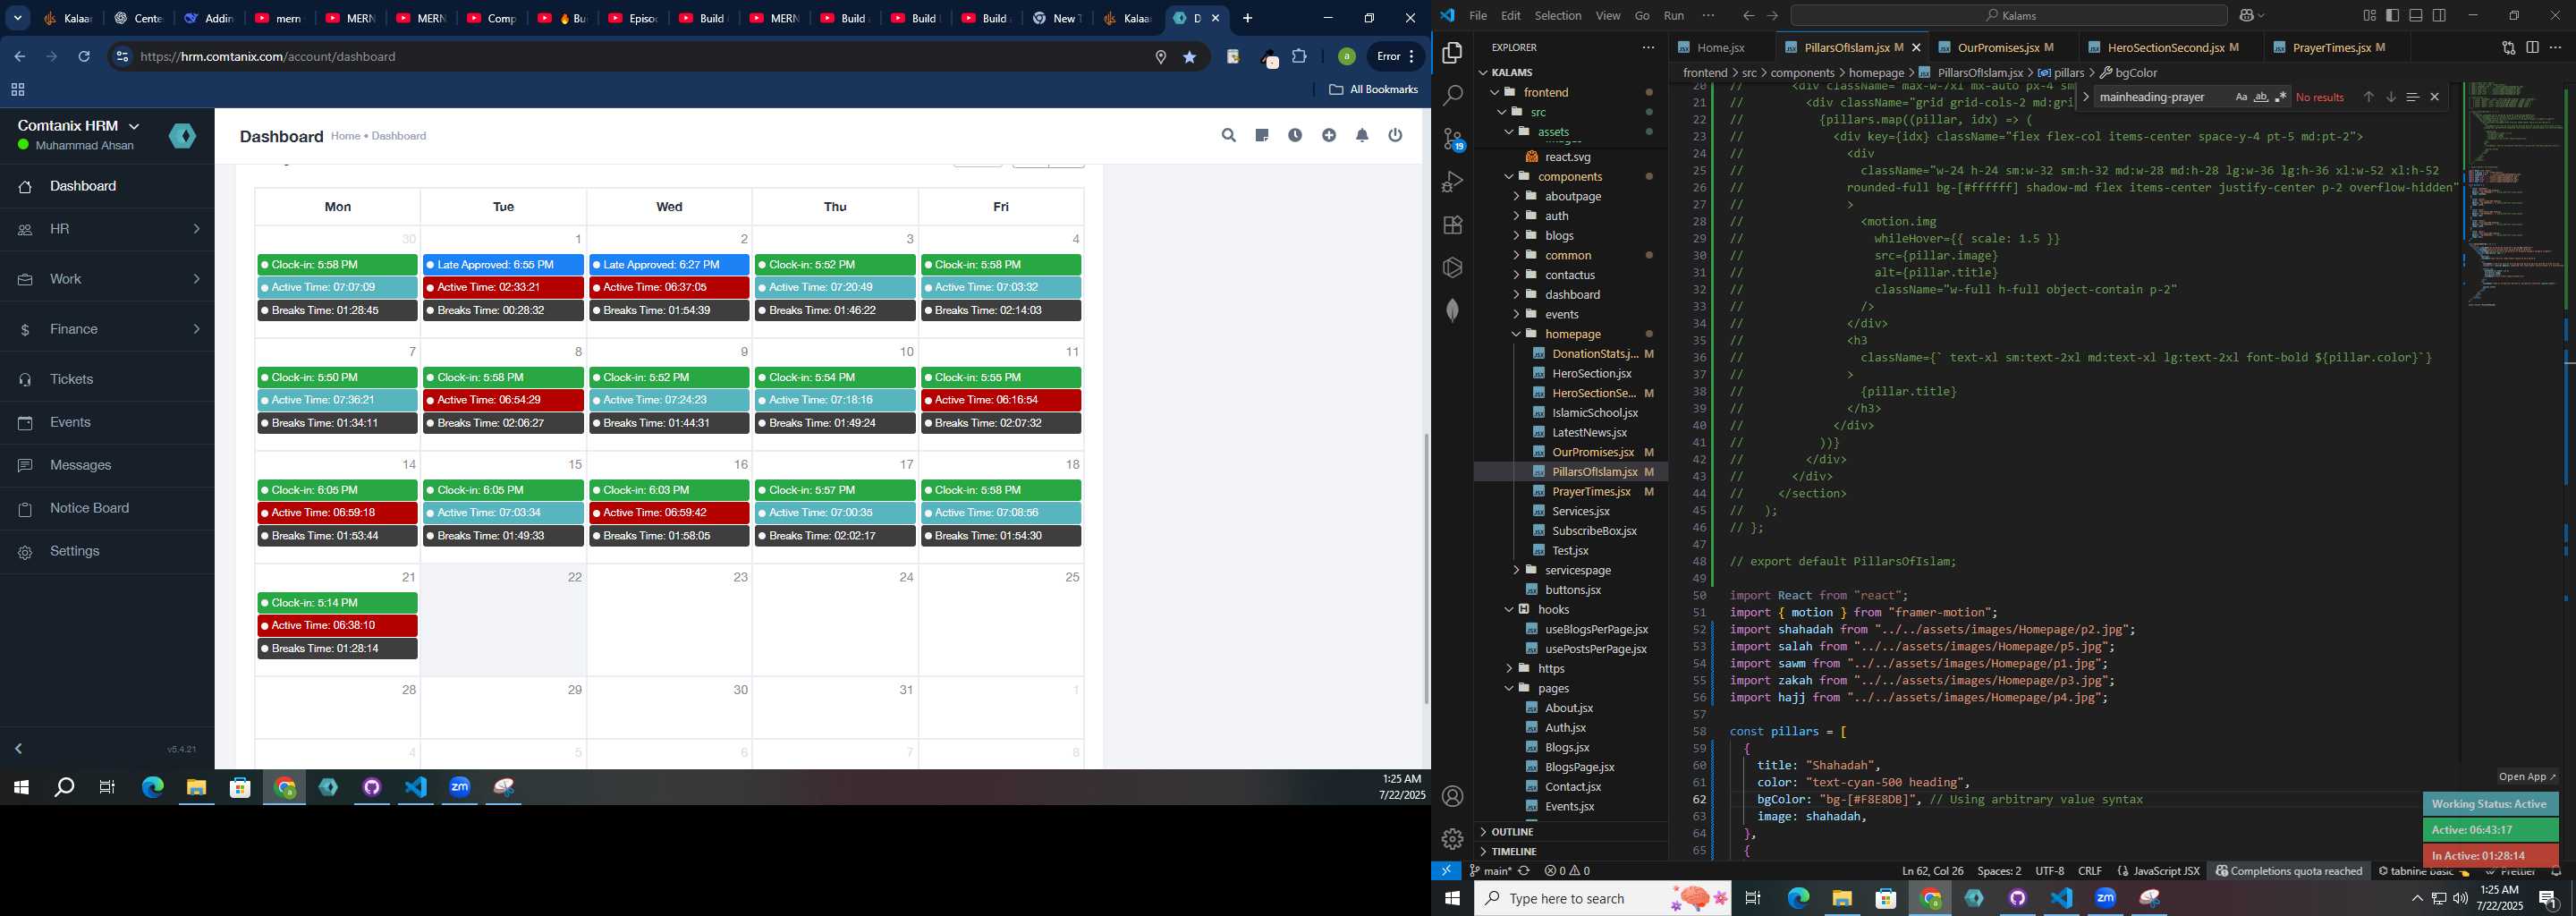Click the power logout icon in HRM header
2576x916 pixels.
coord(1396,135)
